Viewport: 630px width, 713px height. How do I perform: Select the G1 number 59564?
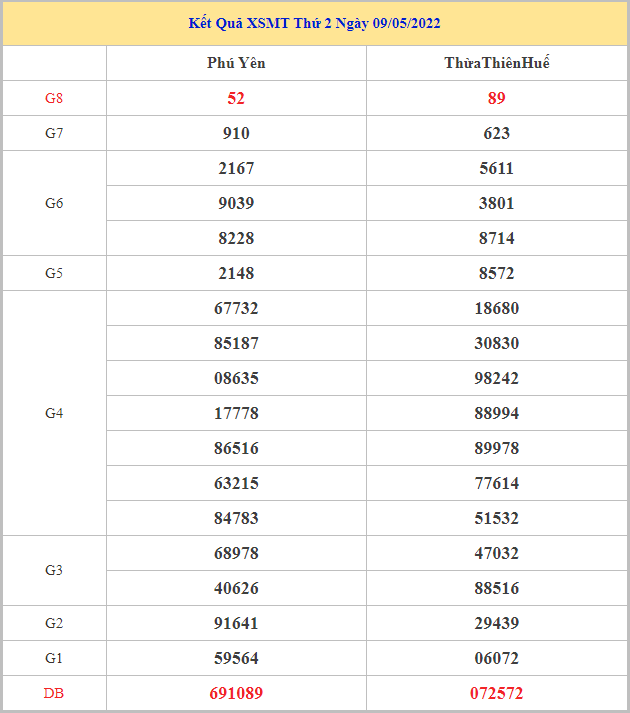coord(236,658)
